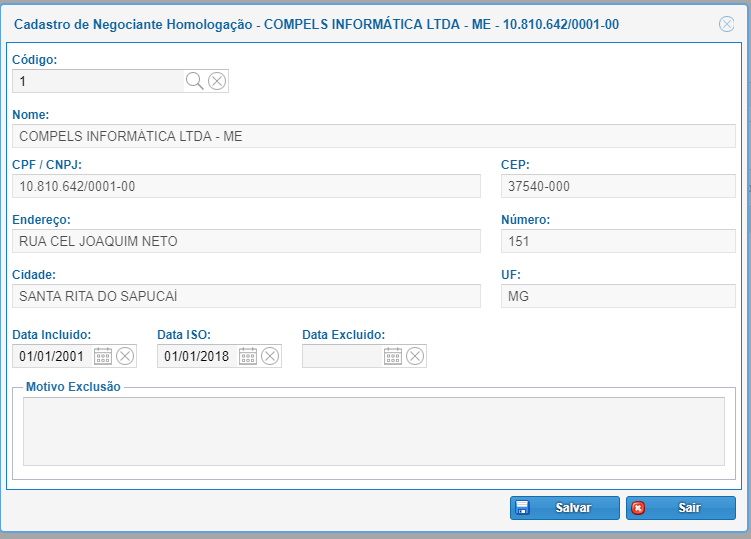751x539 pixels.
Task: Click the Código search magnifier icon
Action: (194, 81)
